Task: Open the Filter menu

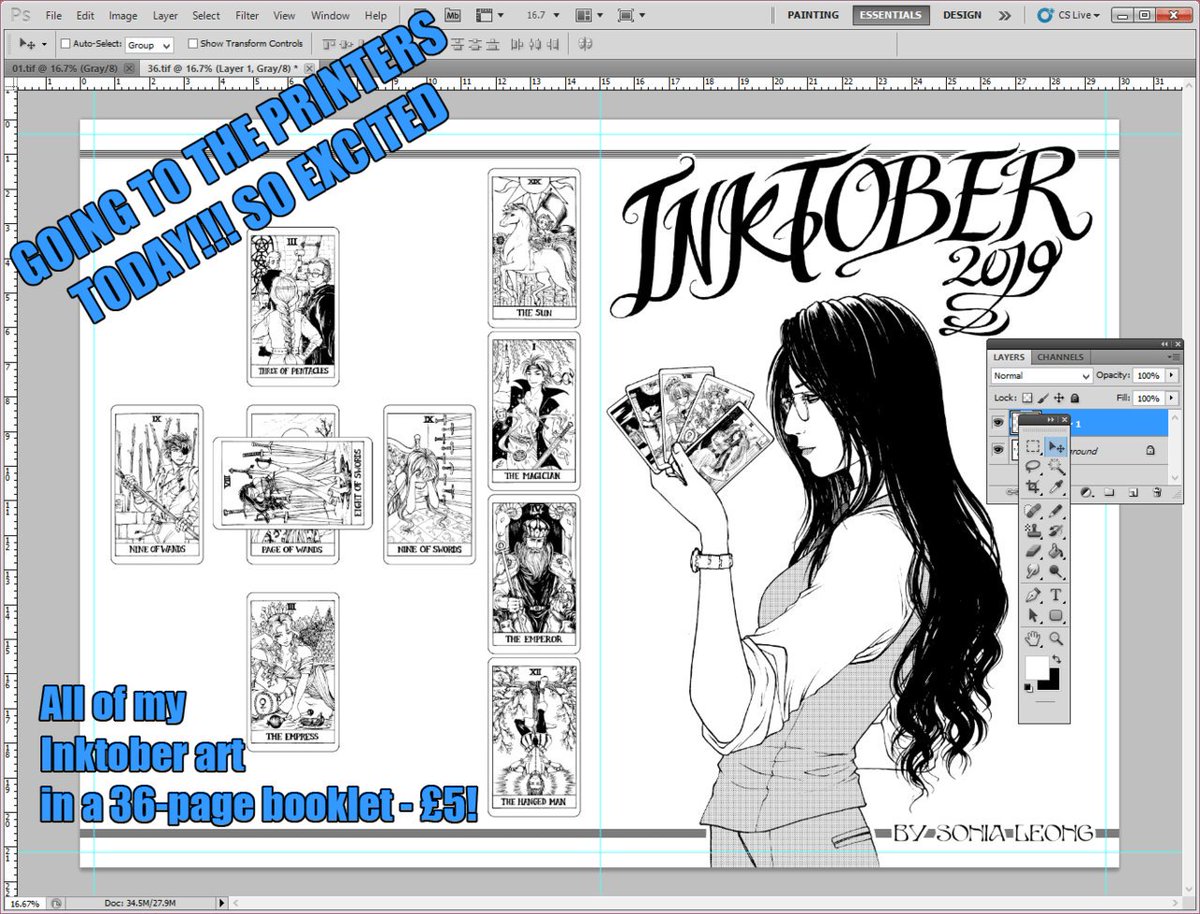Action: pos(247,15)
